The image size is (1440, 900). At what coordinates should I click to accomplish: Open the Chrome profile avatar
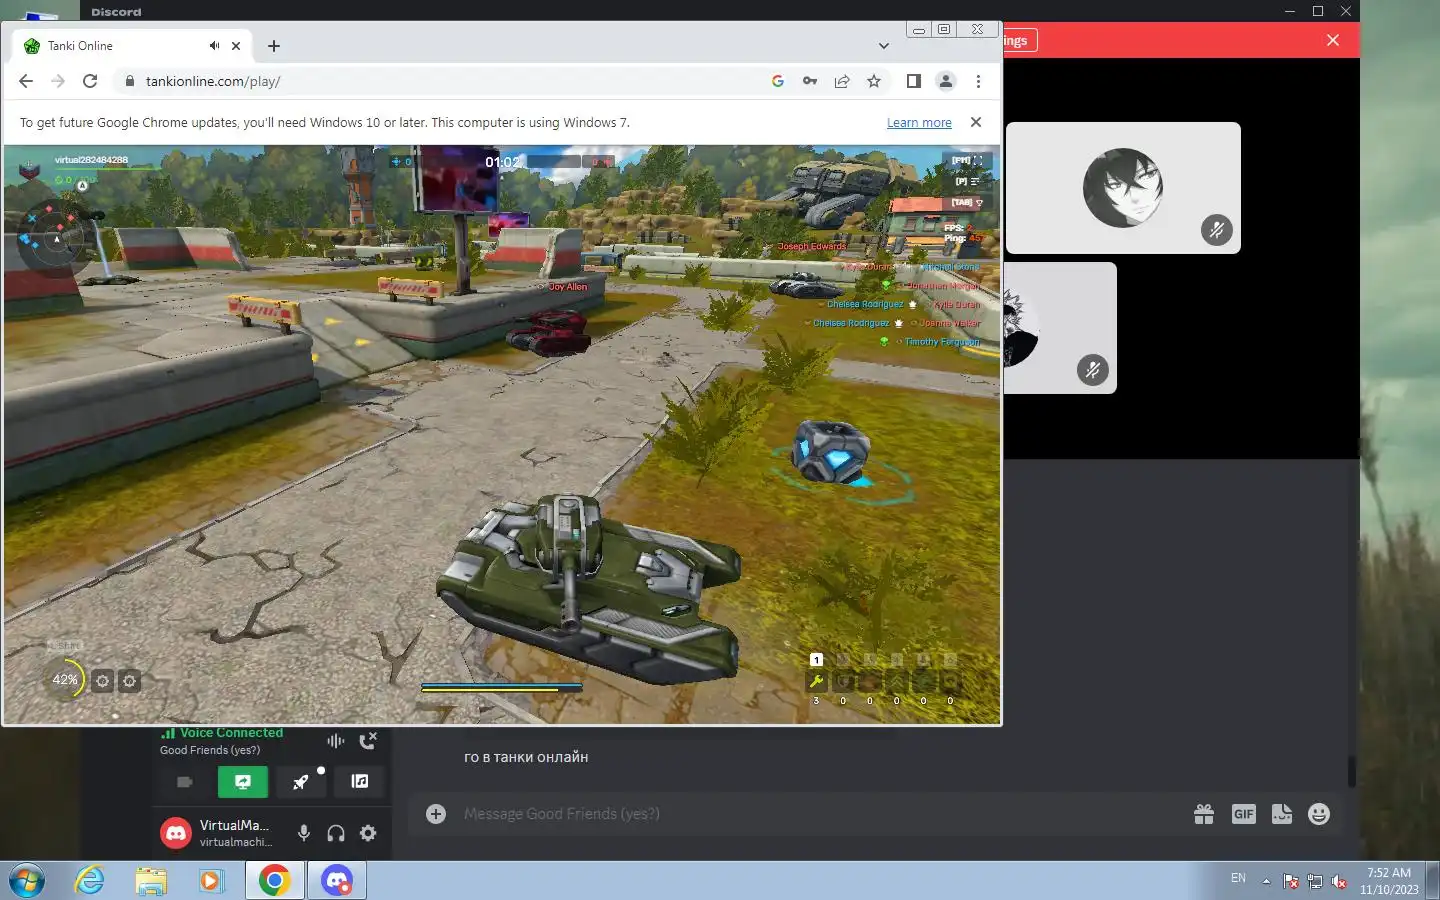point(945,81)
